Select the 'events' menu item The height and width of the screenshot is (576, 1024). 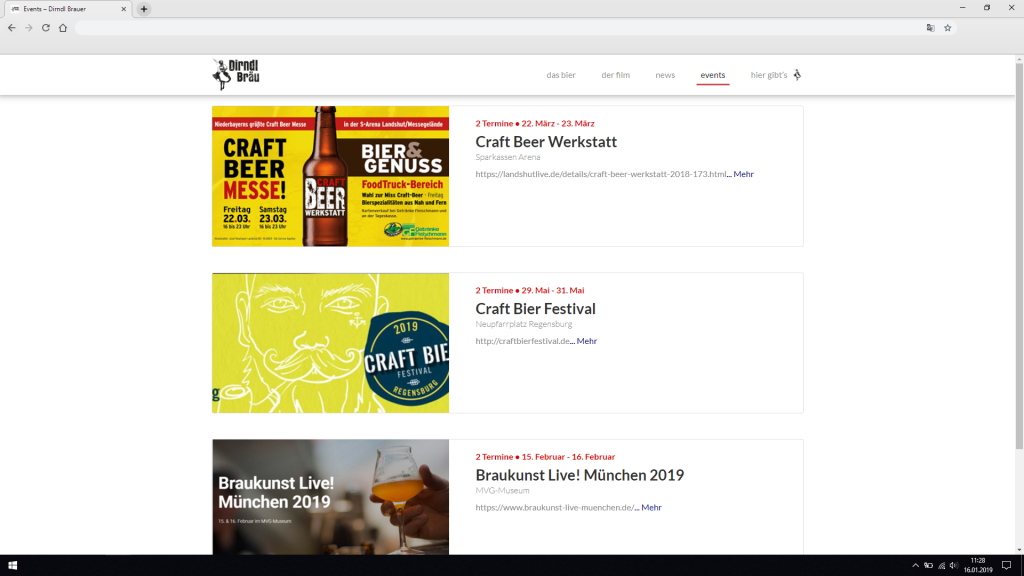click(x=712, y=75)
